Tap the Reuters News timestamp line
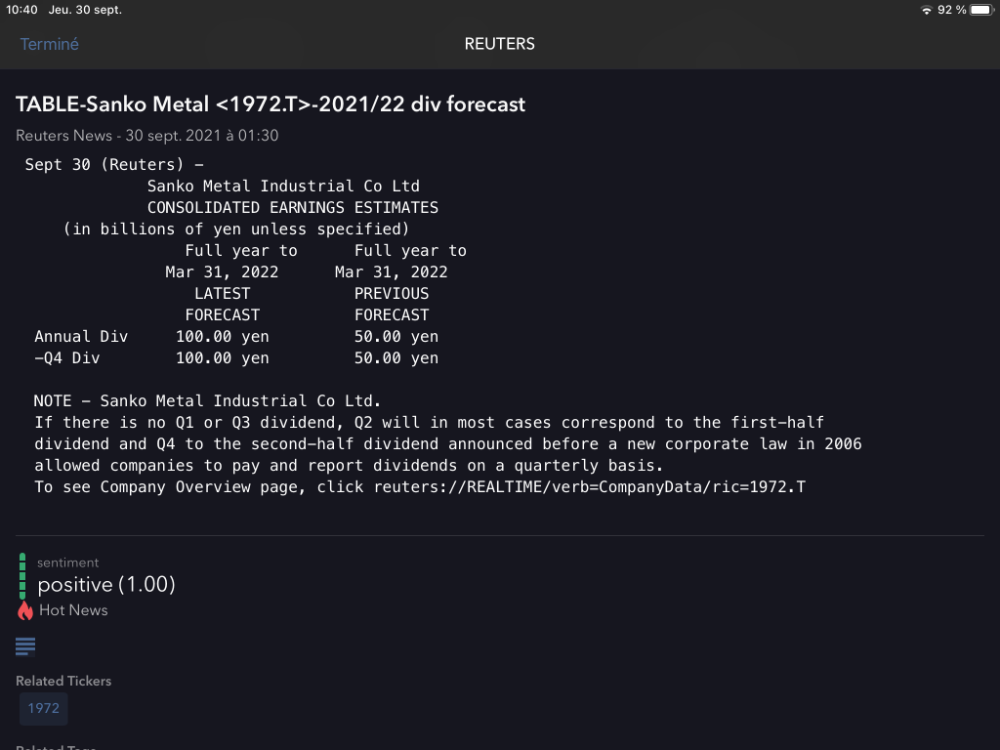Image resolution: width=1000 pixels, height=750 pixels. pyautogui.click(x=147, y=135)
